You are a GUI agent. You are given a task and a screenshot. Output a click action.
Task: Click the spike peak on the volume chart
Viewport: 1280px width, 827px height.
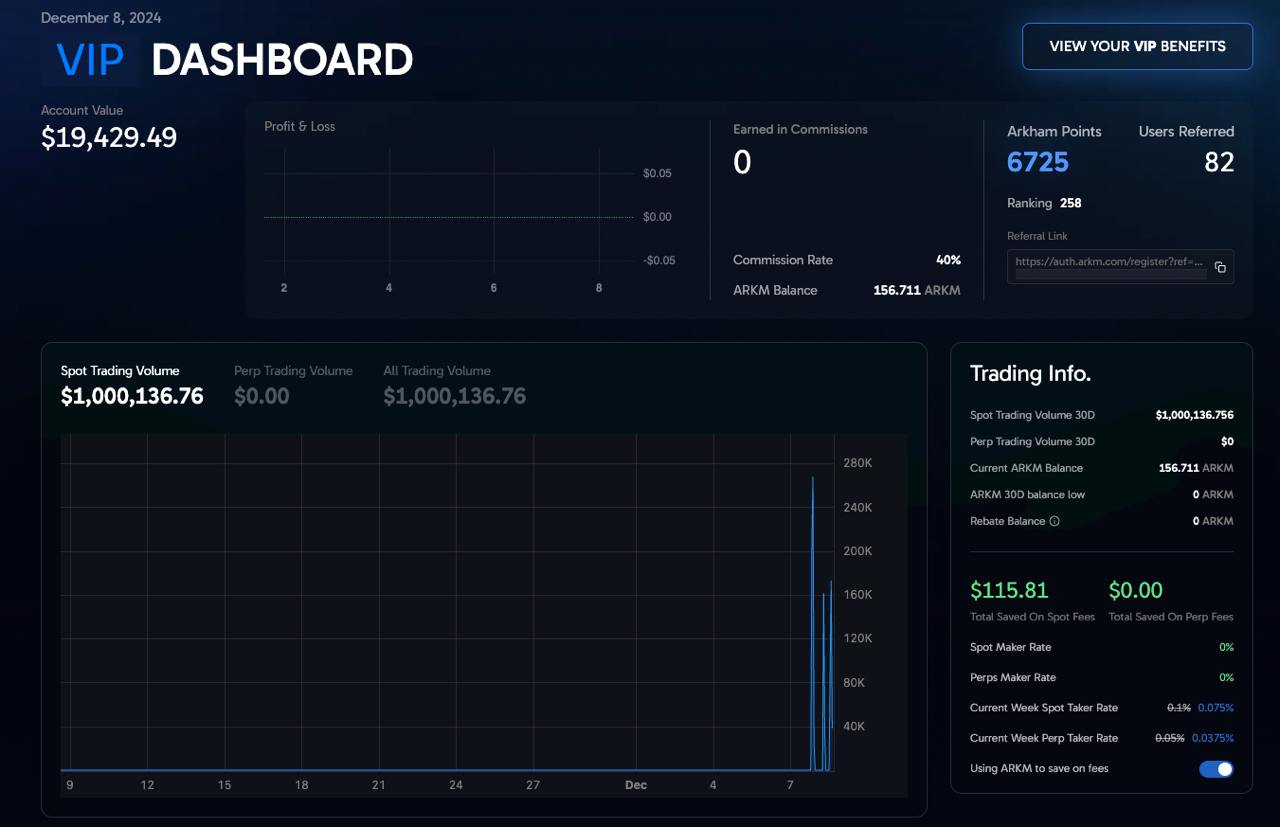coord(812,478)
